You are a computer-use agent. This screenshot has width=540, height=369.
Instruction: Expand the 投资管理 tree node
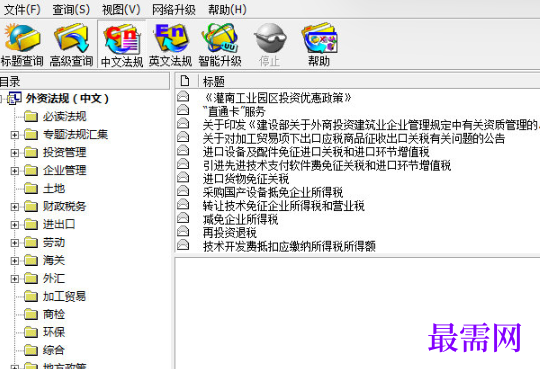coord(14,153)
